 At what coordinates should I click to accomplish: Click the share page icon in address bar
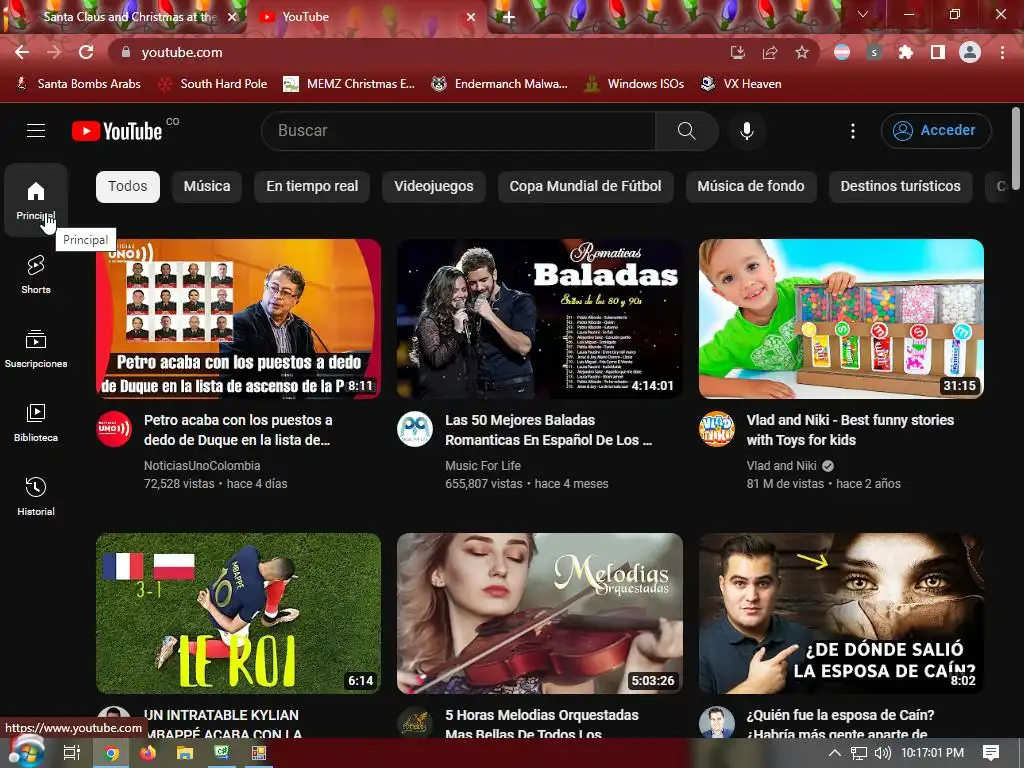point(770,52)
